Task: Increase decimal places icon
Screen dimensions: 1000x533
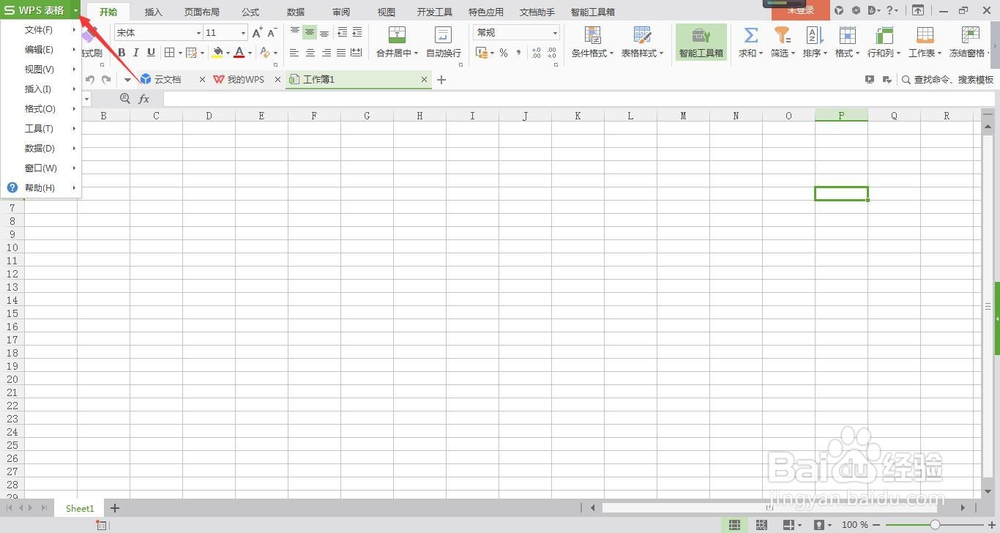Action: [x=536, y=53]
